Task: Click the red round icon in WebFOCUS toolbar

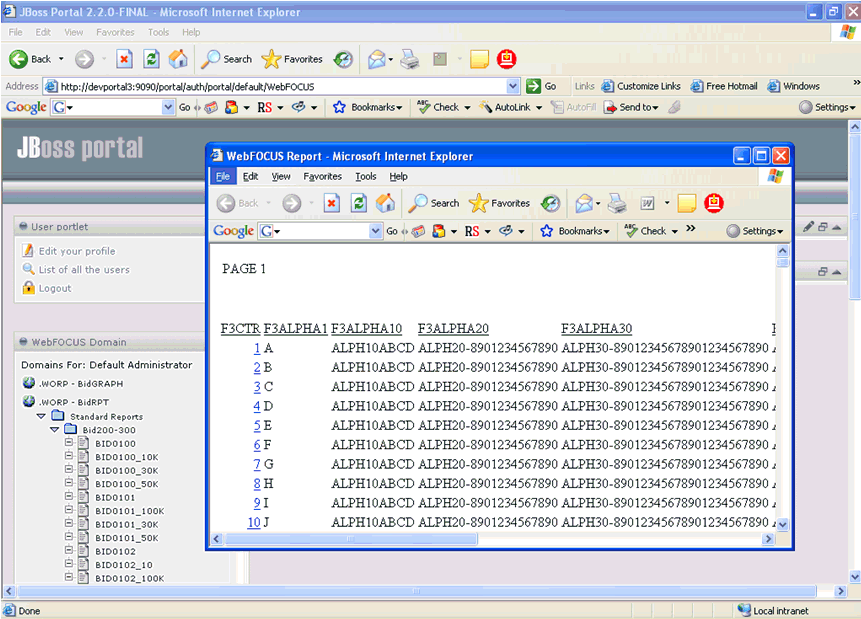Action: 714,203
